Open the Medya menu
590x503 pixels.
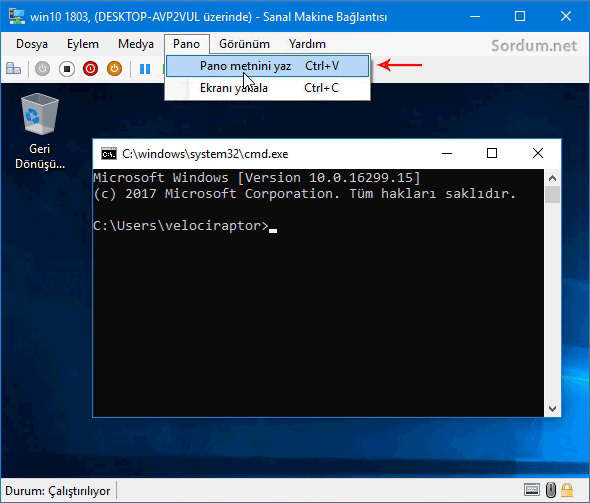136,44
